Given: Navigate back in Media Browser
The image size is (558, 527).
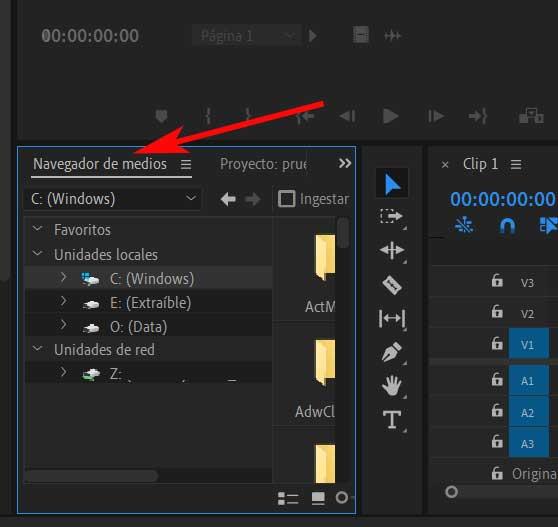Looking at the screenshot, I should (228, 199).
